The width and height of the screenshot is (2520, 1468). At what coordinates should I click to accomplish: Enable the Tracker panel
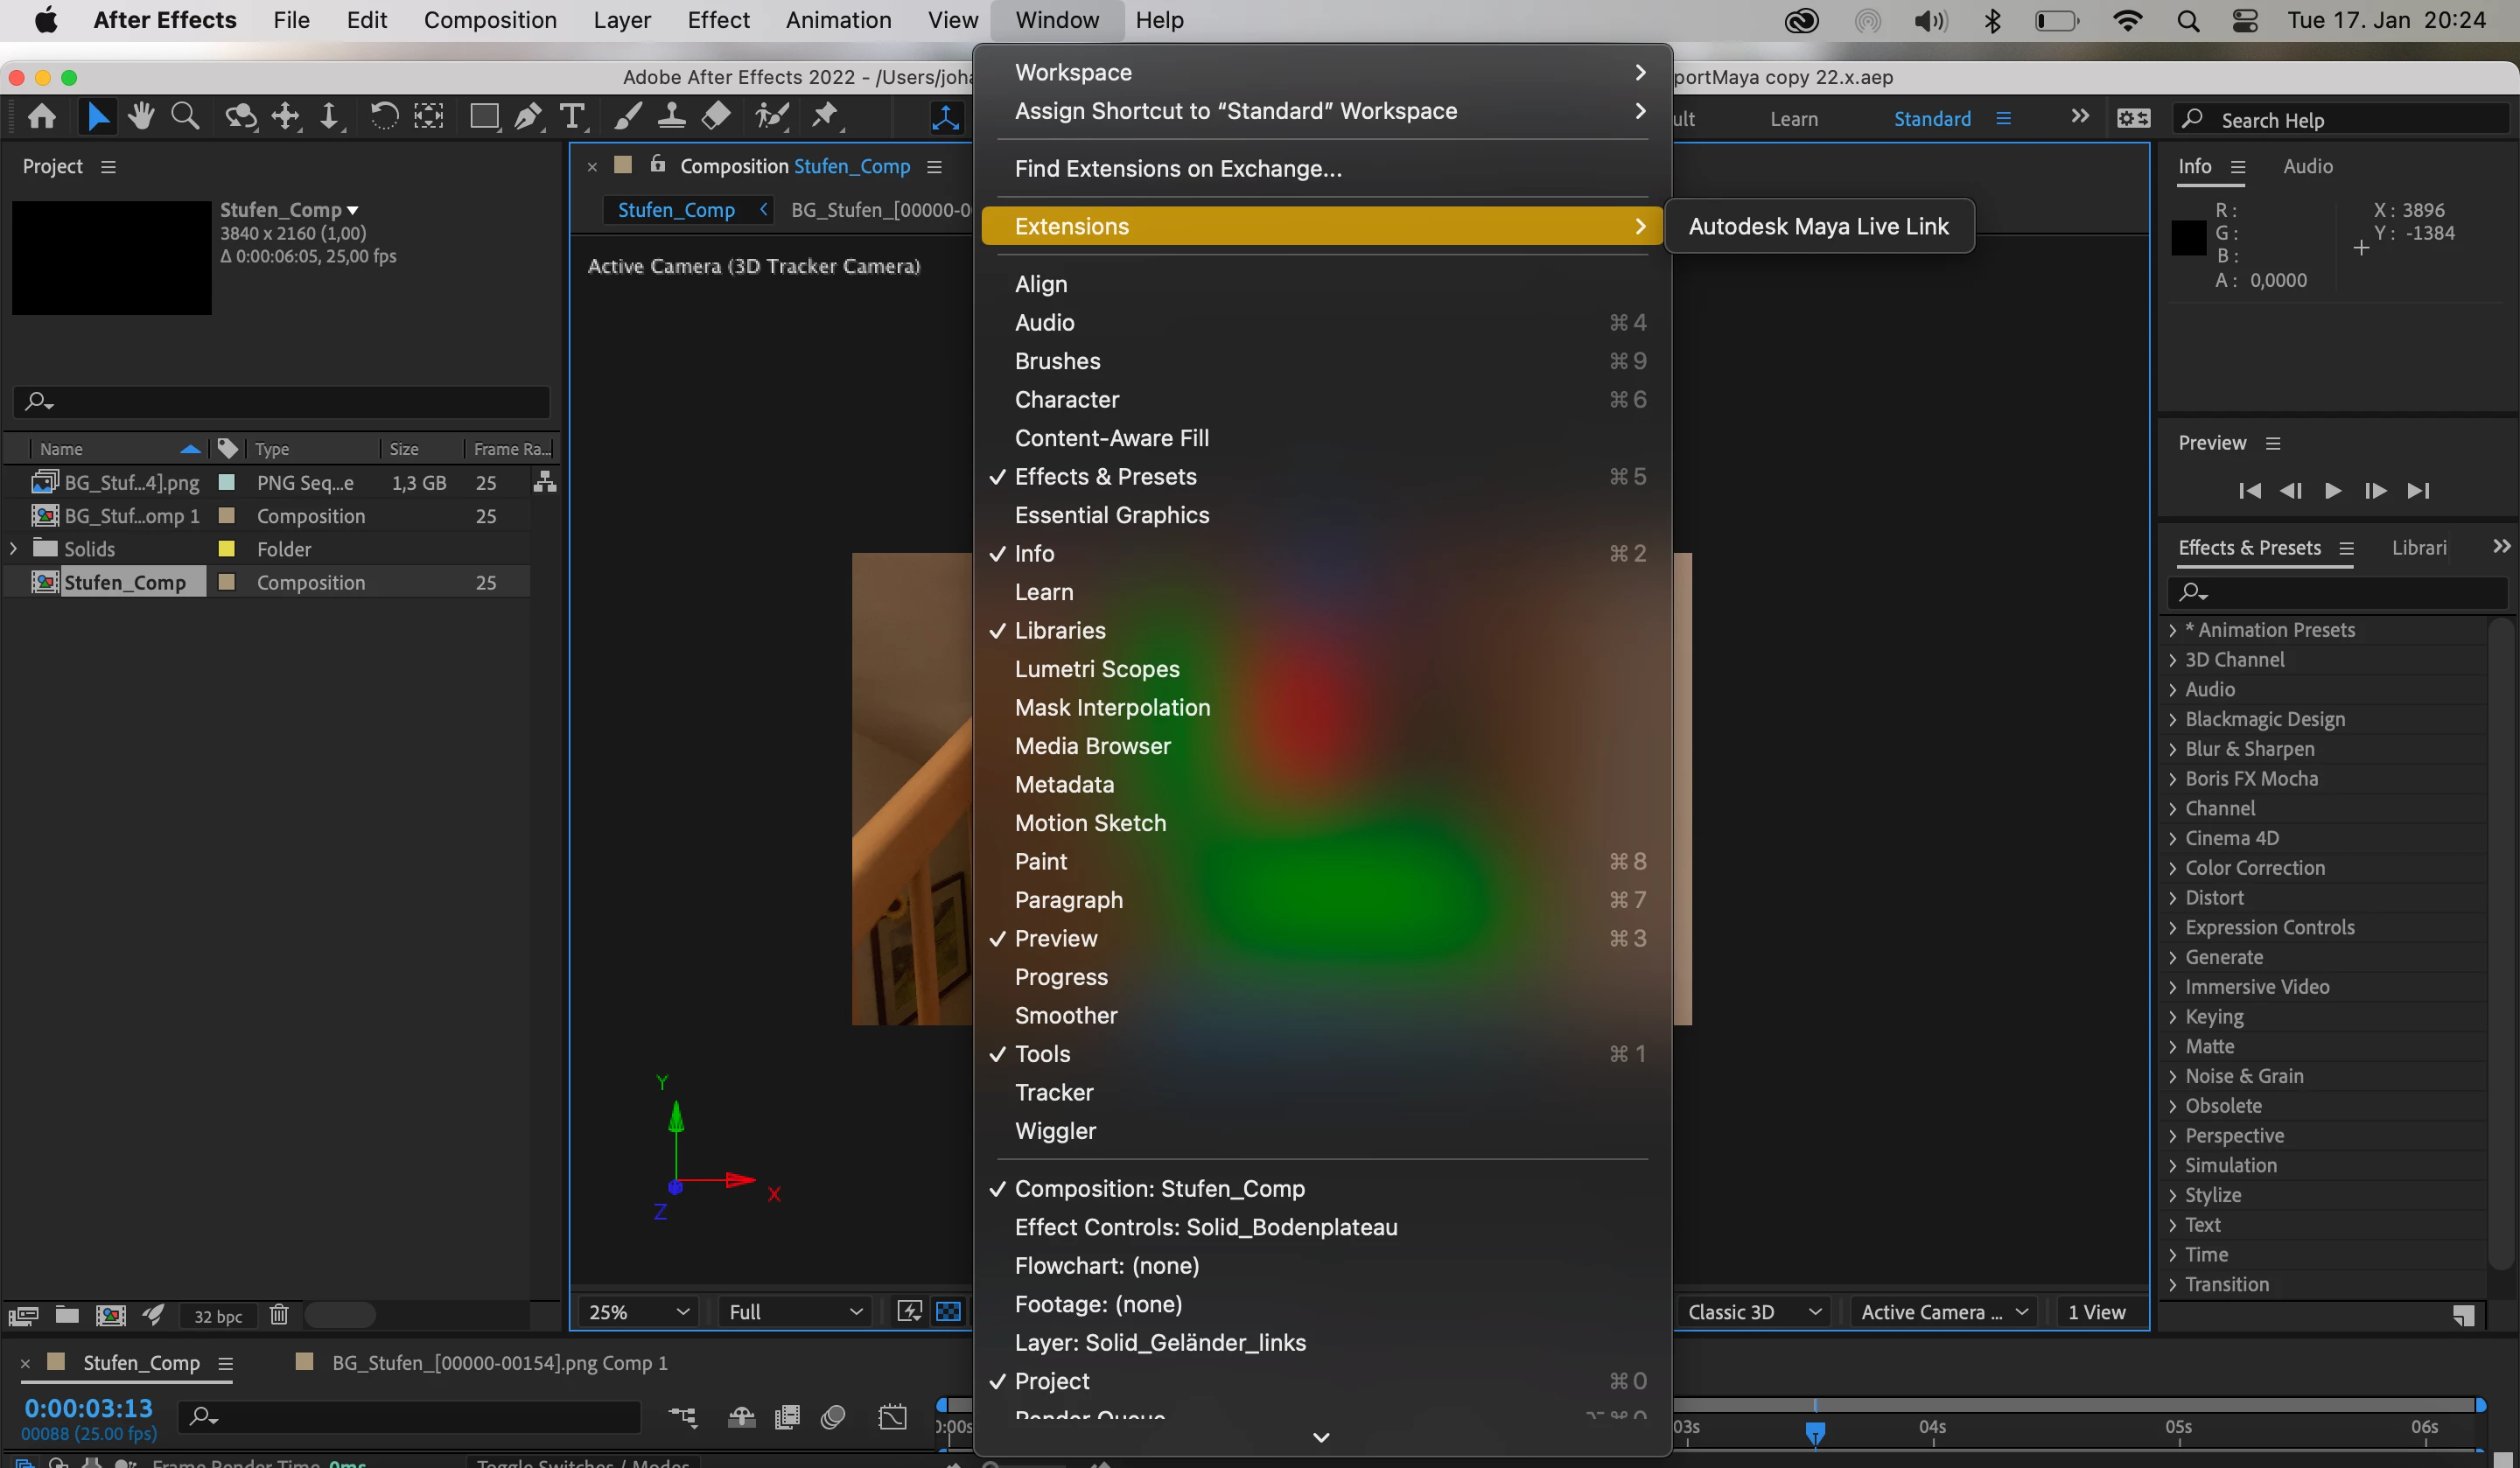point(1054,1092)
